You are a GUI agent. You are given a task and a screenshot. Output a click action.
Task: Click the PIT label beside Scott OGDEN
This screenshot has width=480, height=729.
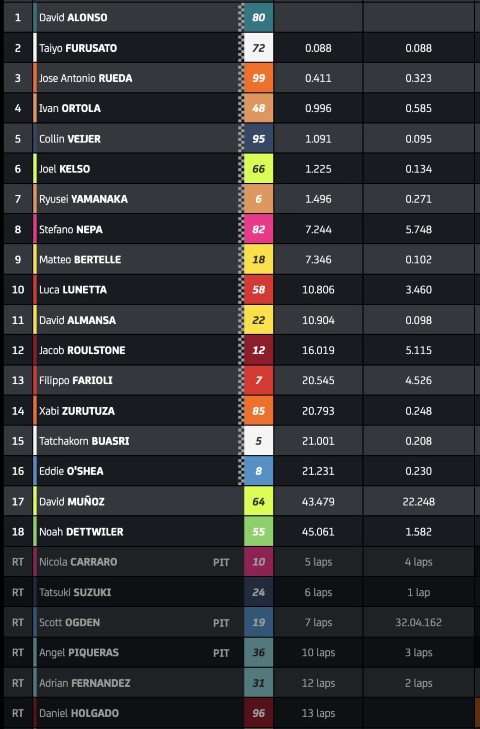tap(221, 623)
